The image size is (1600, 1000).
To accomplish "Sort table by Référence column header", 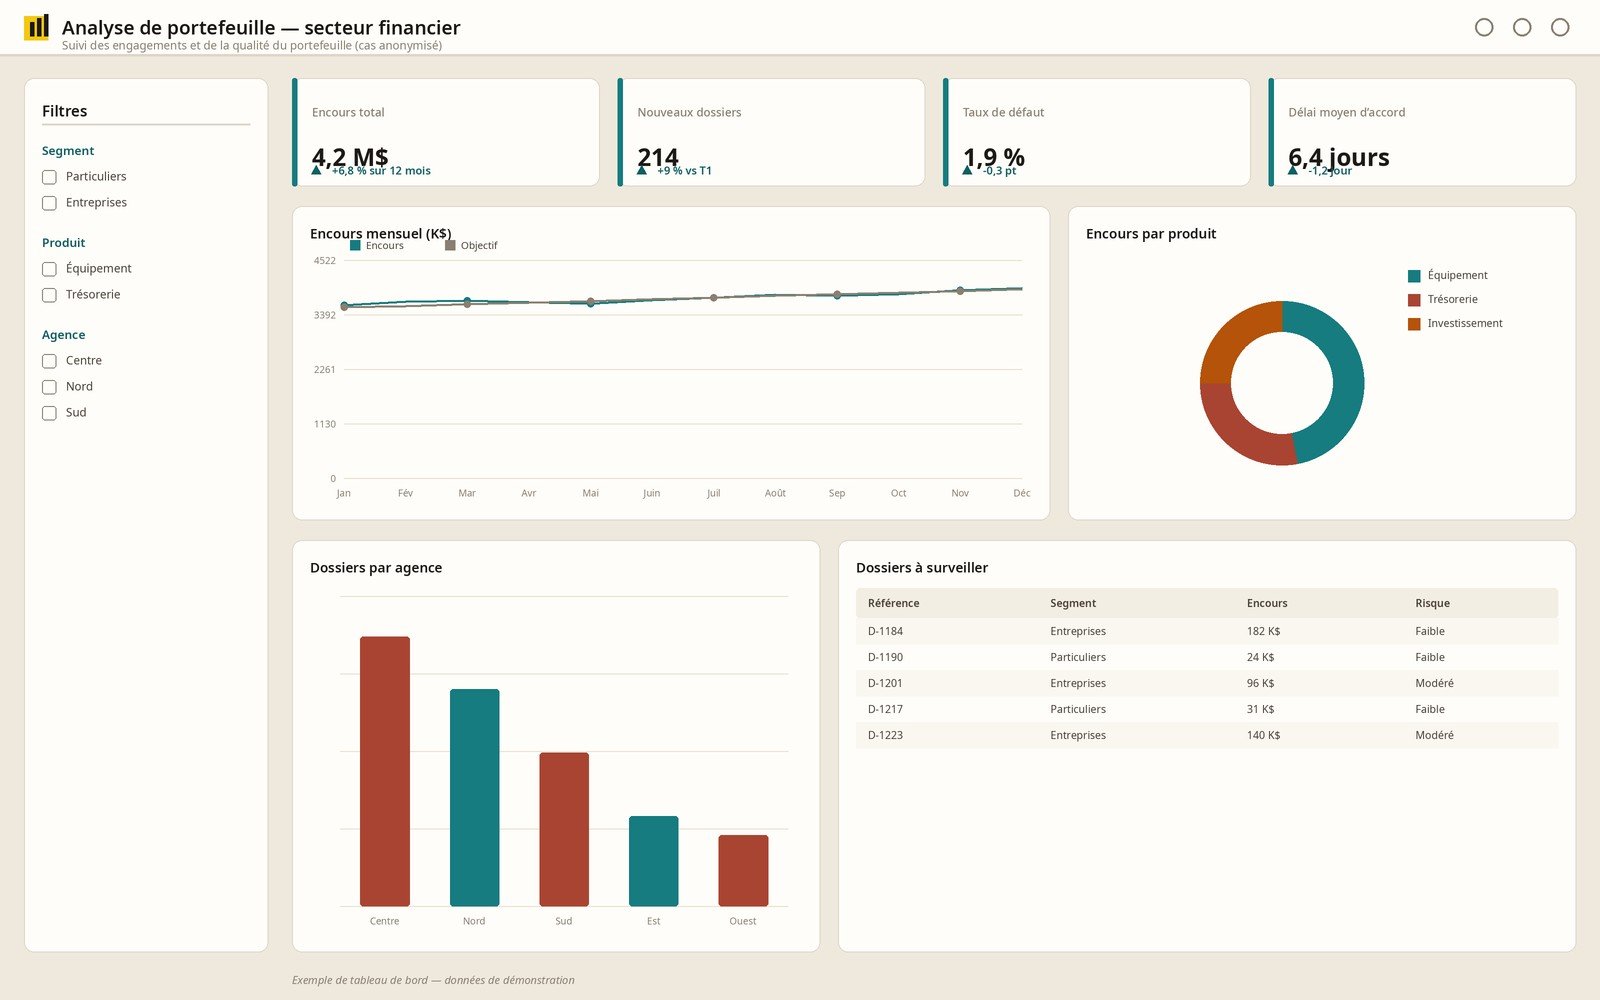I will 893,603.
